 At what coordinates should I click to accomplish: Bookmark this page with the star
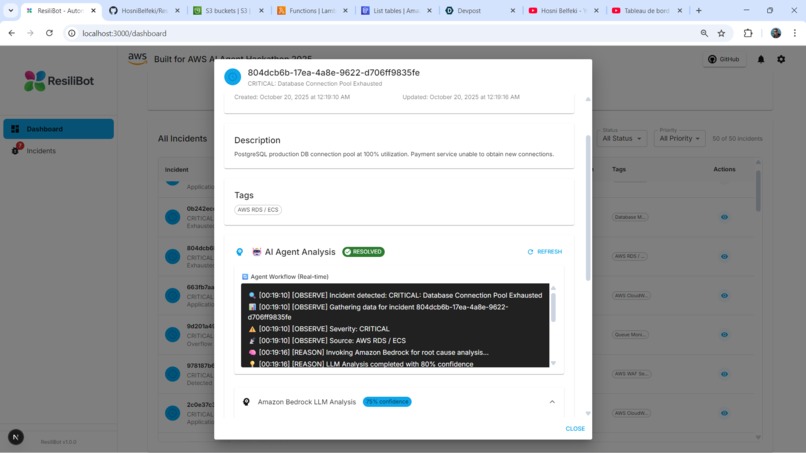coord(721,33)
